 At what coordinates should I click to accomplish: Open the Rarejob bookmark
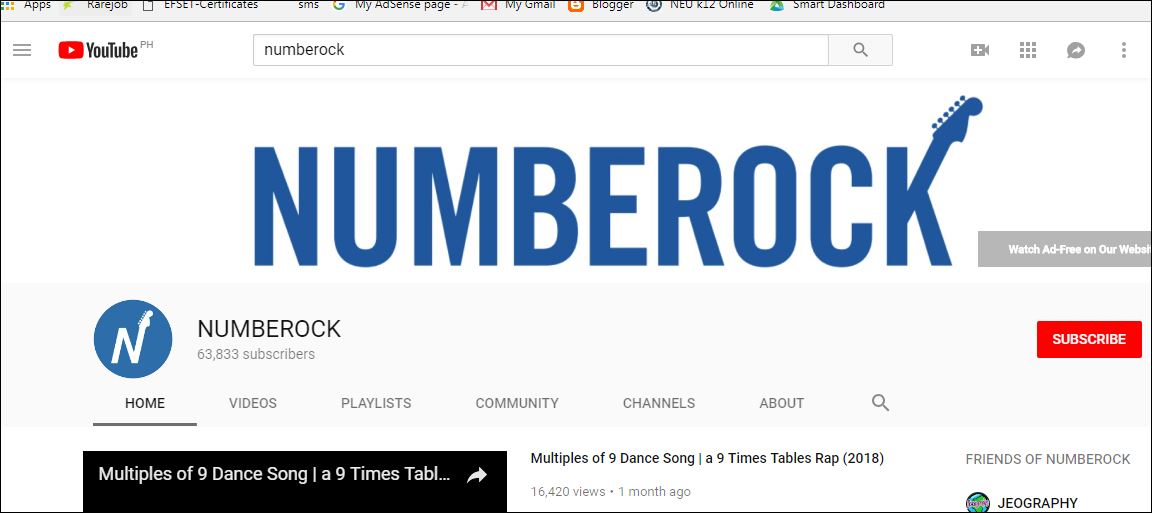97,5
